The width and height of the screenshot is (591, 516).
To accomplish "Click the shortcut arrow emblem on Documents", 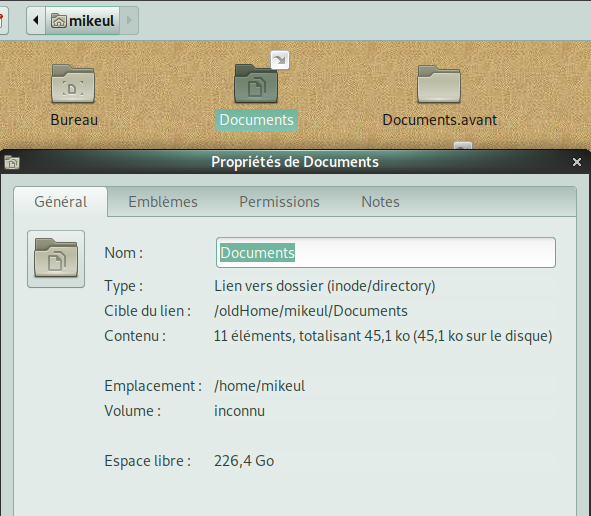I will pos(280,60).
